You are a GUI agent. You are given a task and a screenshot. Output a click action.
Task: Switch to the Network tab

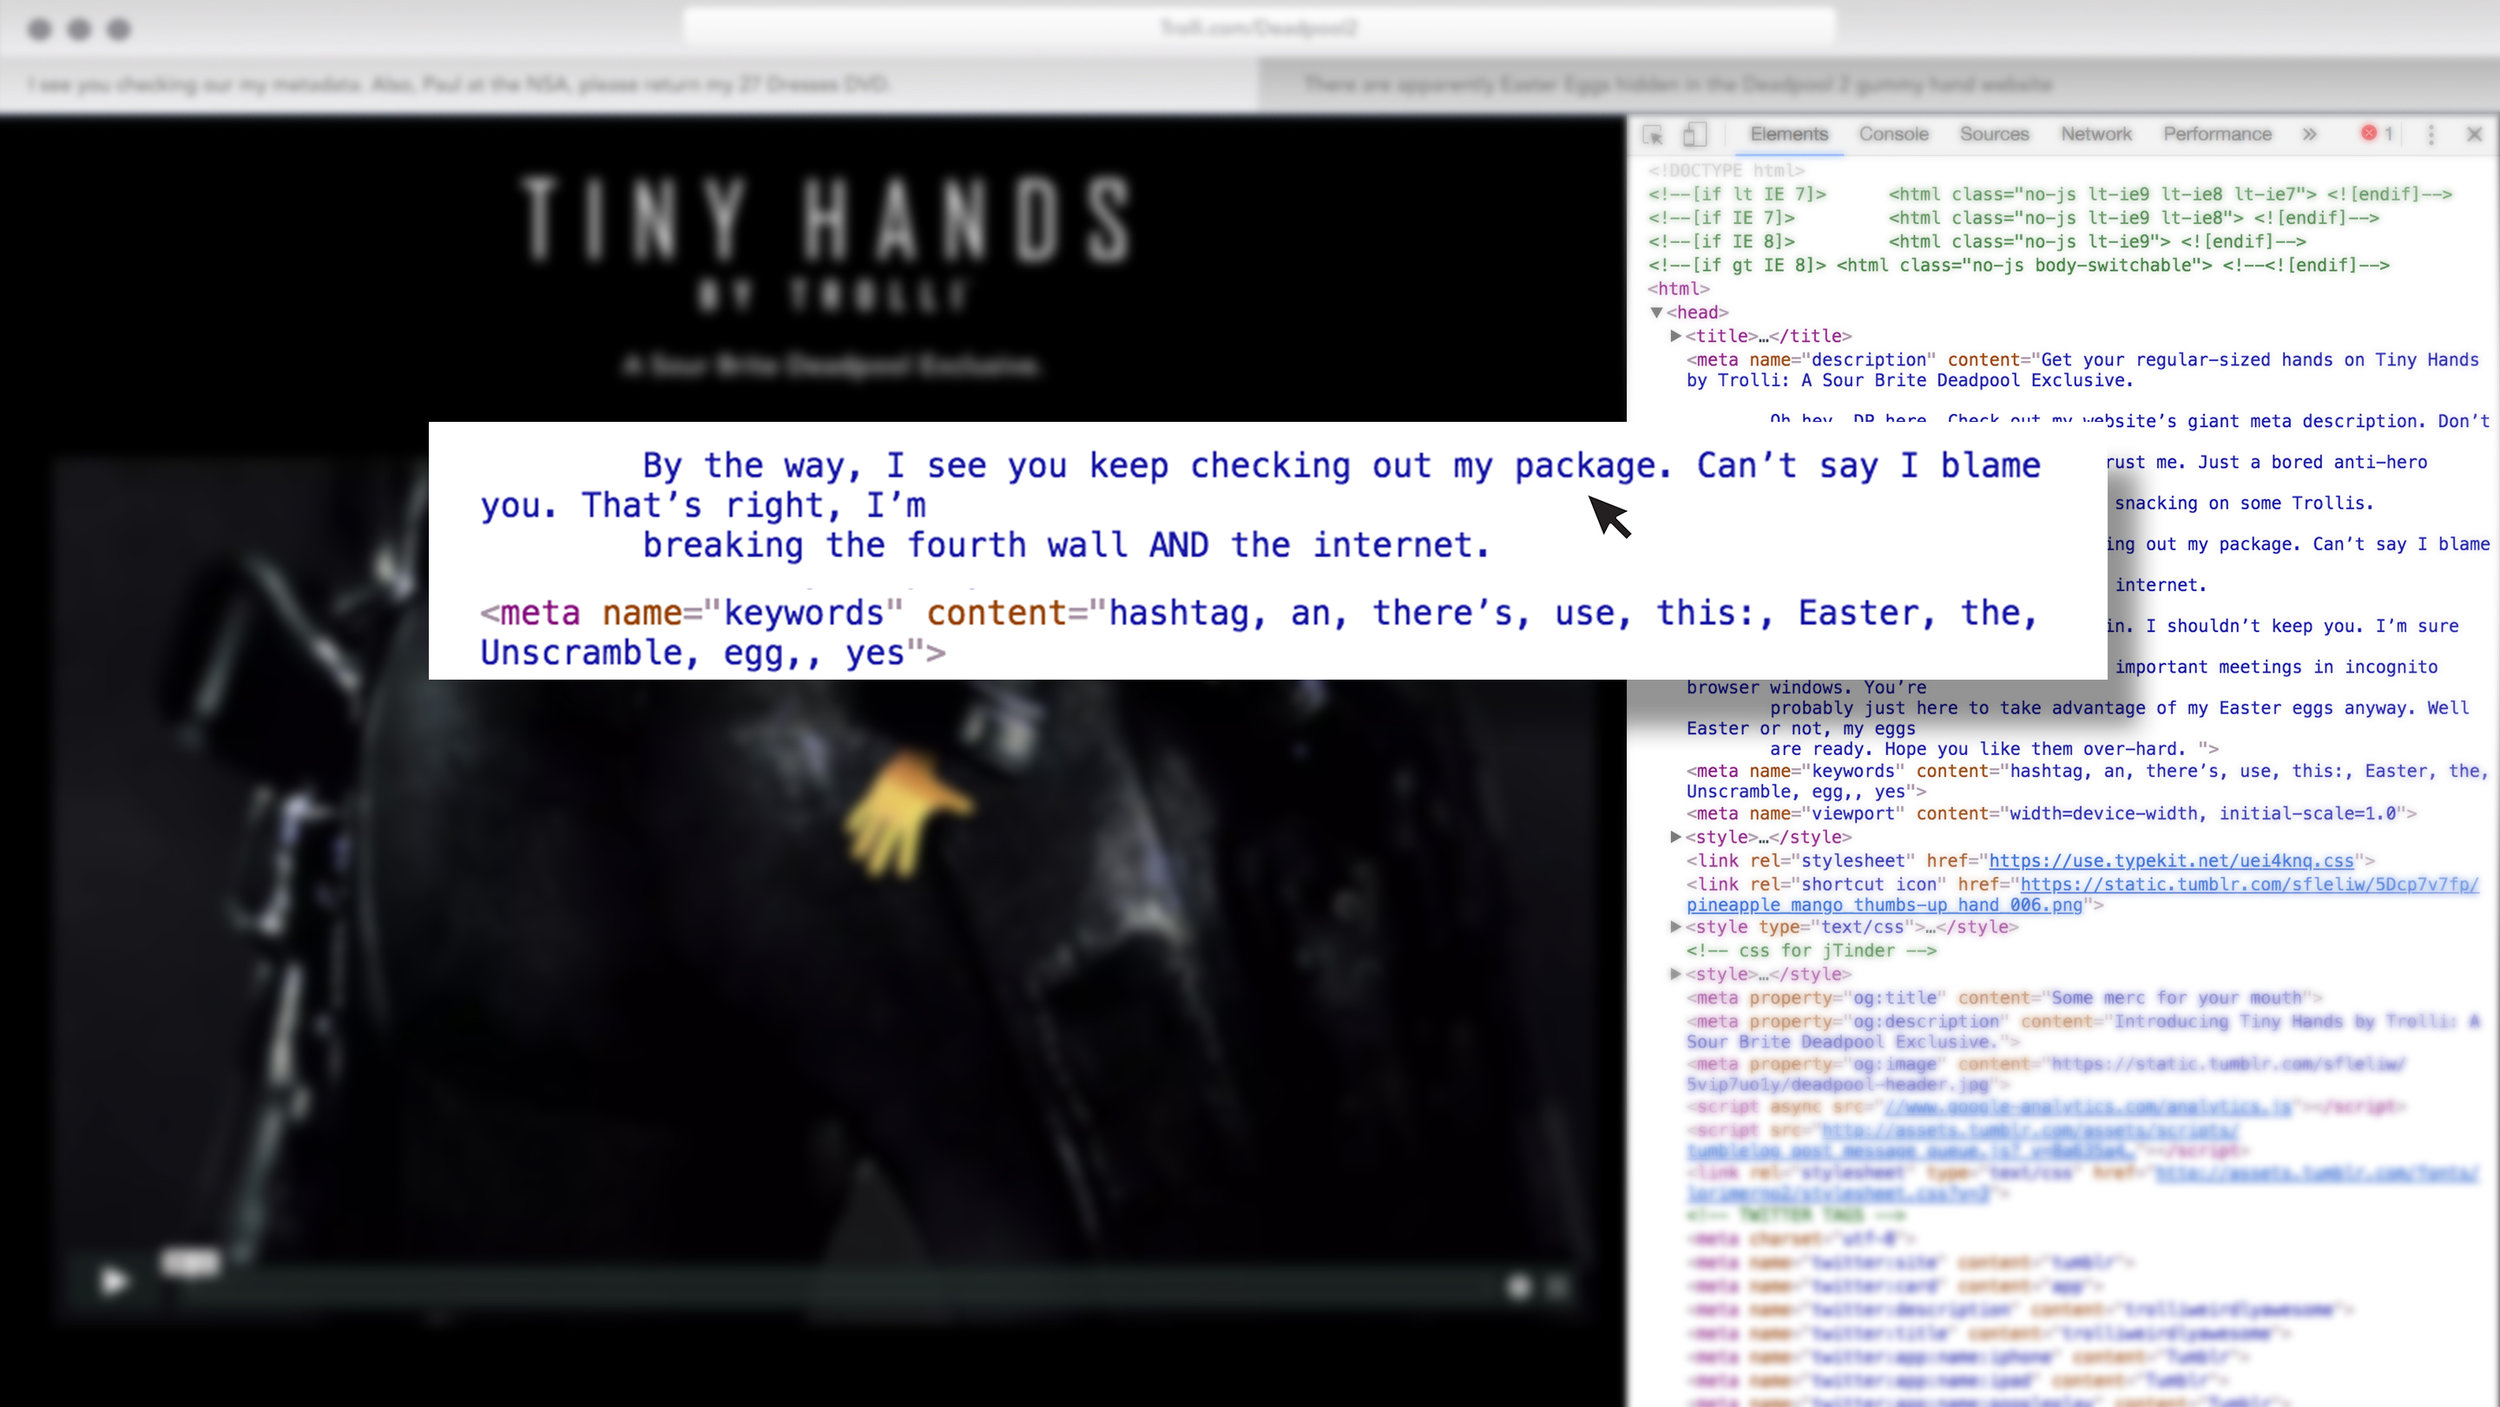2096,134
